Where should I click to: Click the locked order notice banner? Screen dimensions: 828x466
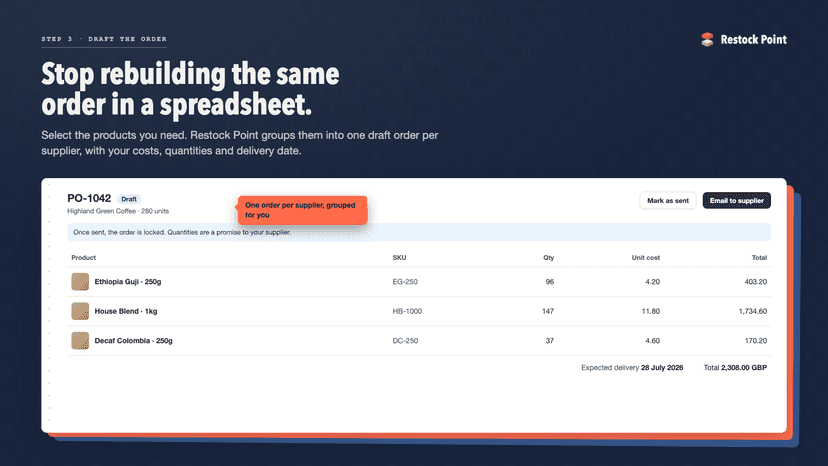tap(419, 232)
